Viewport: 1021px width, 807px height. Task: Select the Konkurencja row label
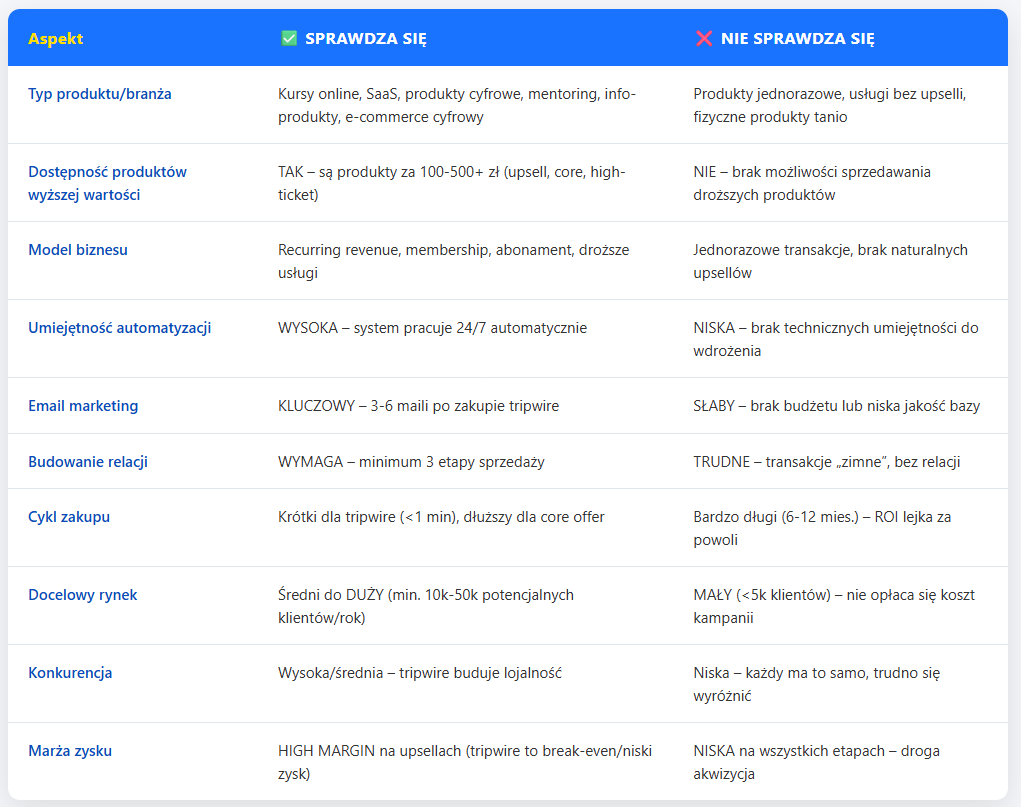(70, 673)
